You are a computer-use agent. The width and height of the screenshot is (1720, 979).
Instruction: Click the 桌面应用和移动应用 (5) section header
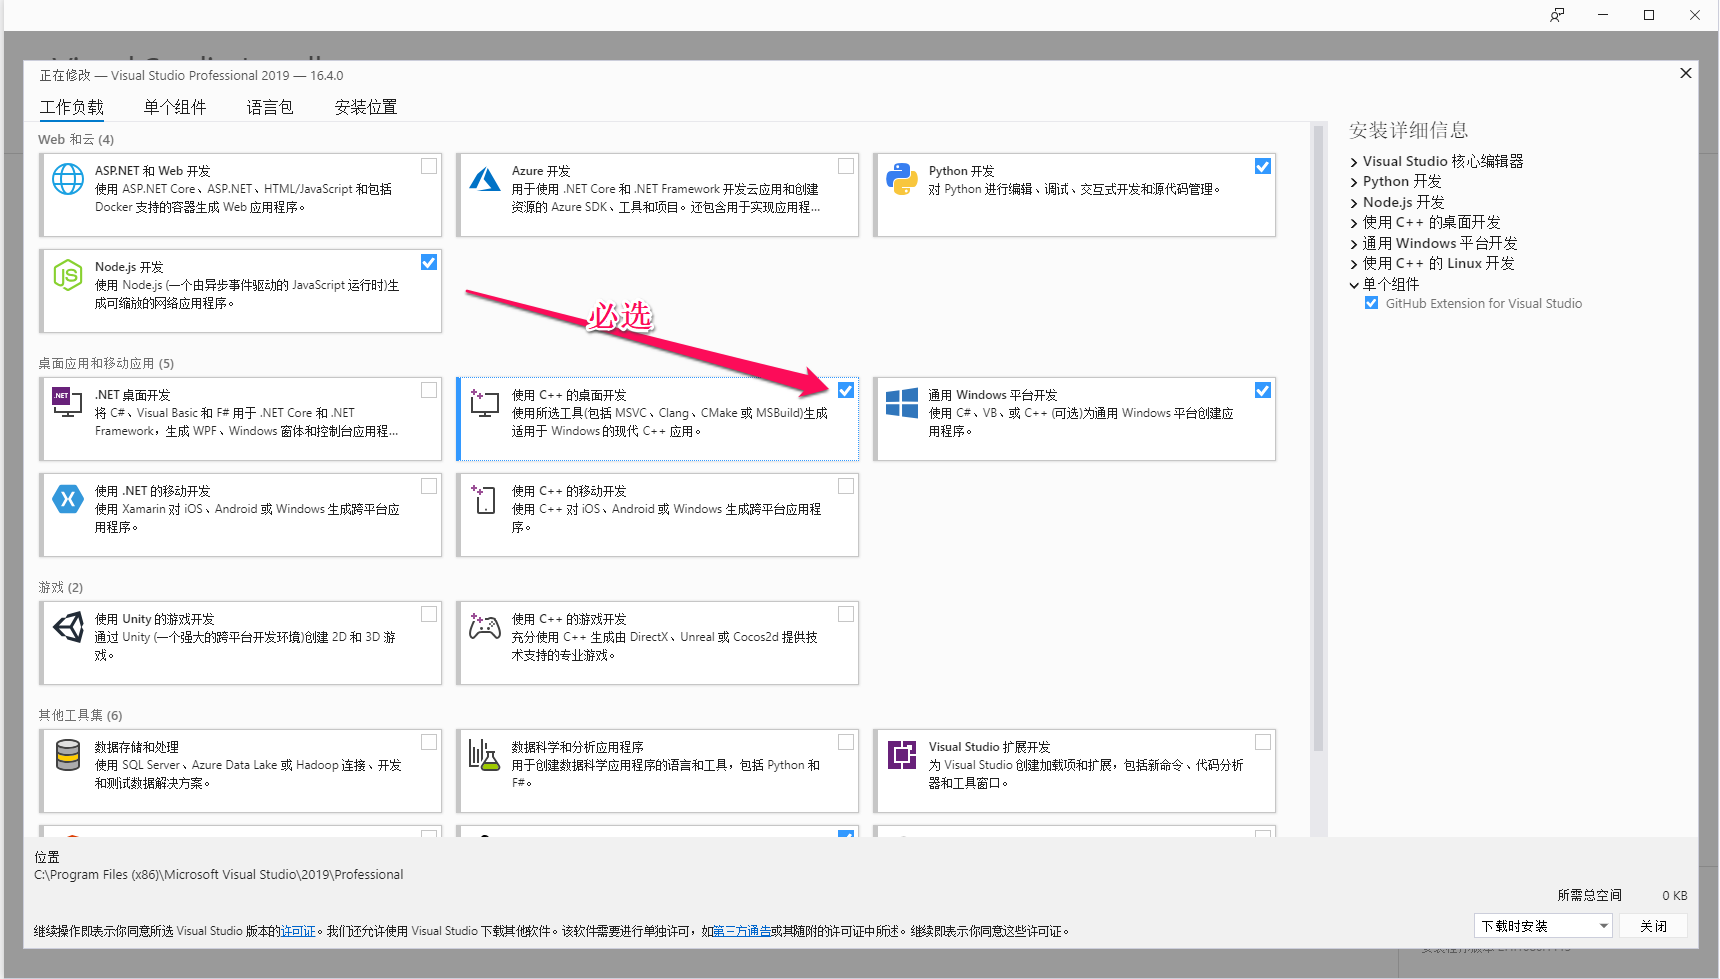(x=106, y=363)
